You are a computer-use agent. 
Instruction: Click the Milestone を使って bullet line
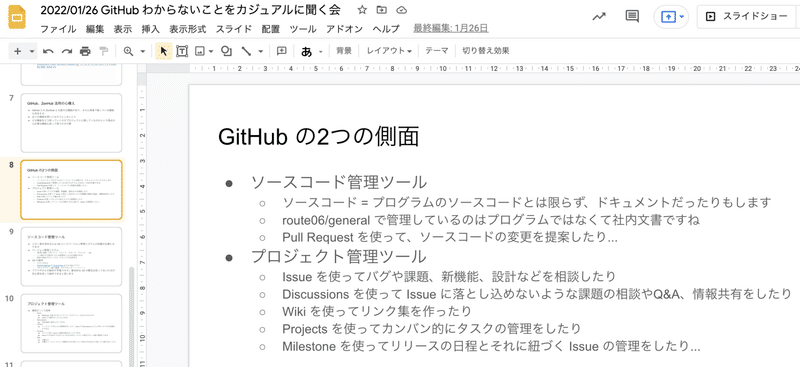491,346
